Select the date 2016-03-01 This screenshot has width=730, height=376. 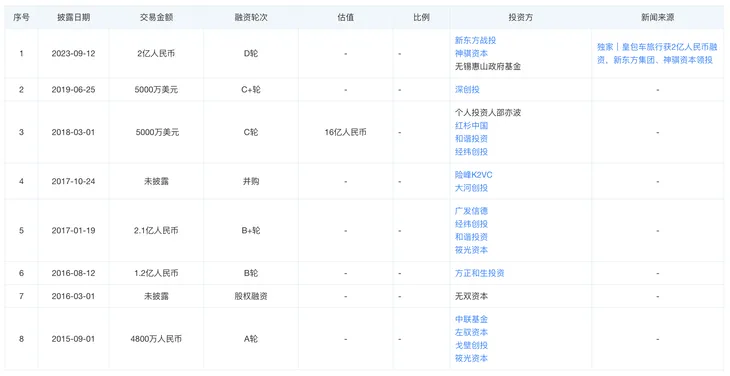(x=73, y=296)
